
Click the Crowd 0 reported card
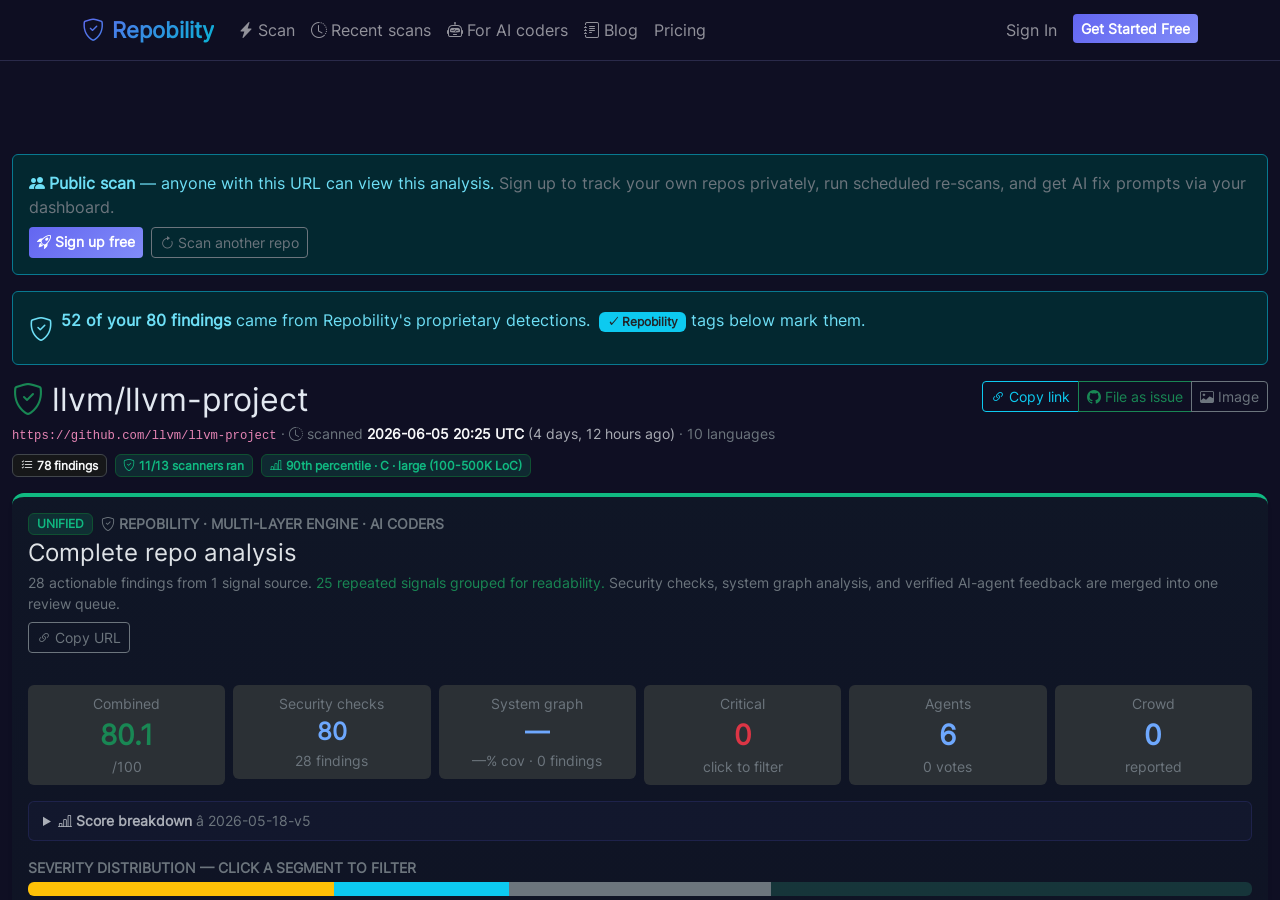pyautogui.click(x=1153, y=735)
